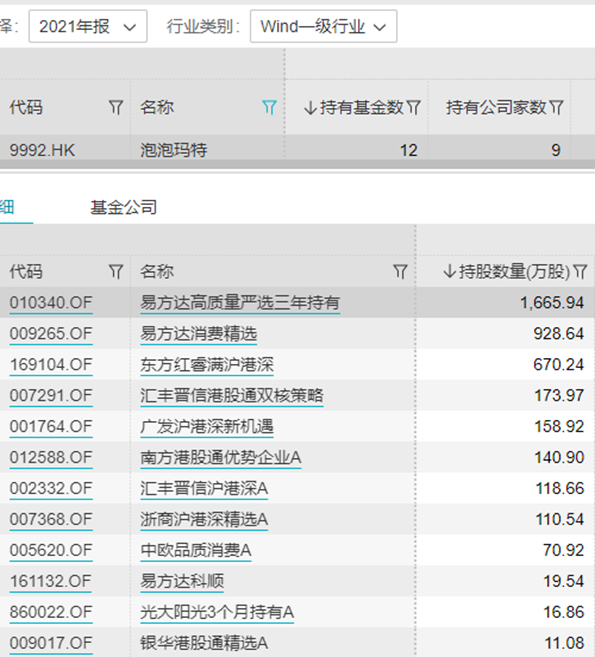Screen dimensions: 595x657
Task: Open fund link 易方达高质量严选三年持有
Action: (240, 303)
